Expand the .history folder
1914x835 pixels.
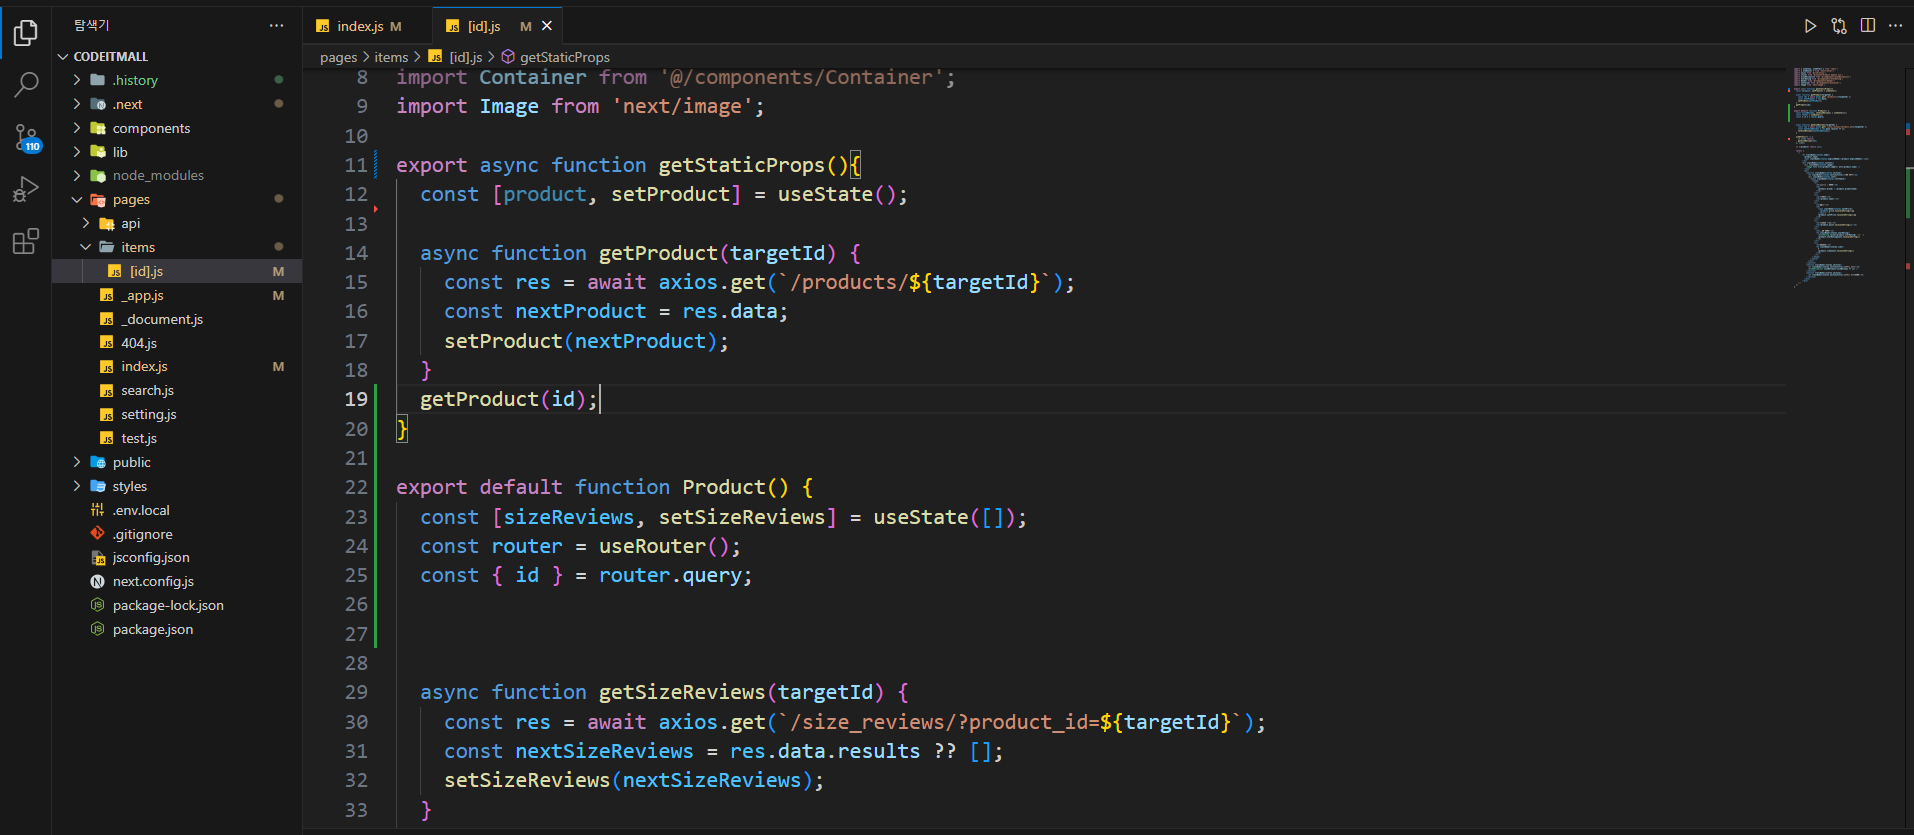point(77,80)
